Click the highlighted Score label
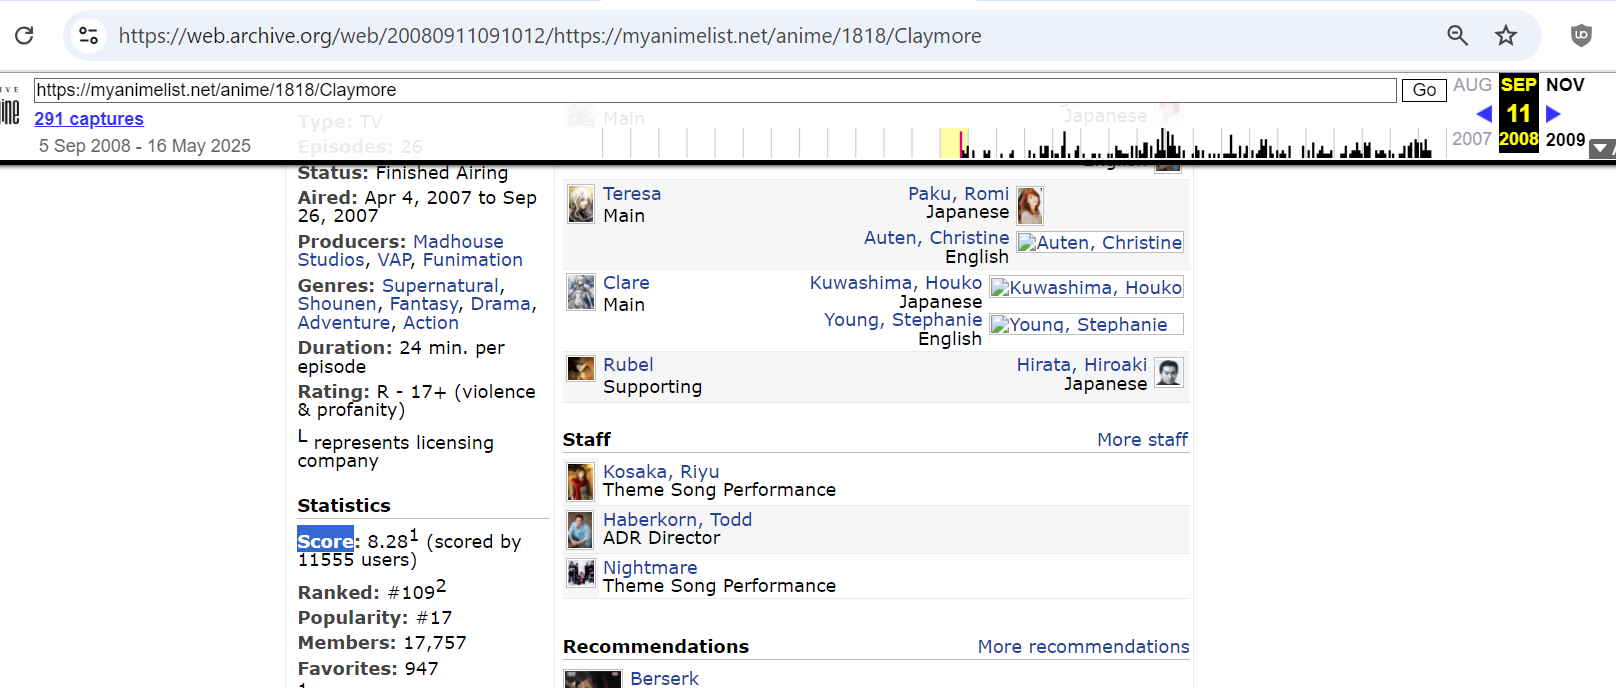 point(325,541)
